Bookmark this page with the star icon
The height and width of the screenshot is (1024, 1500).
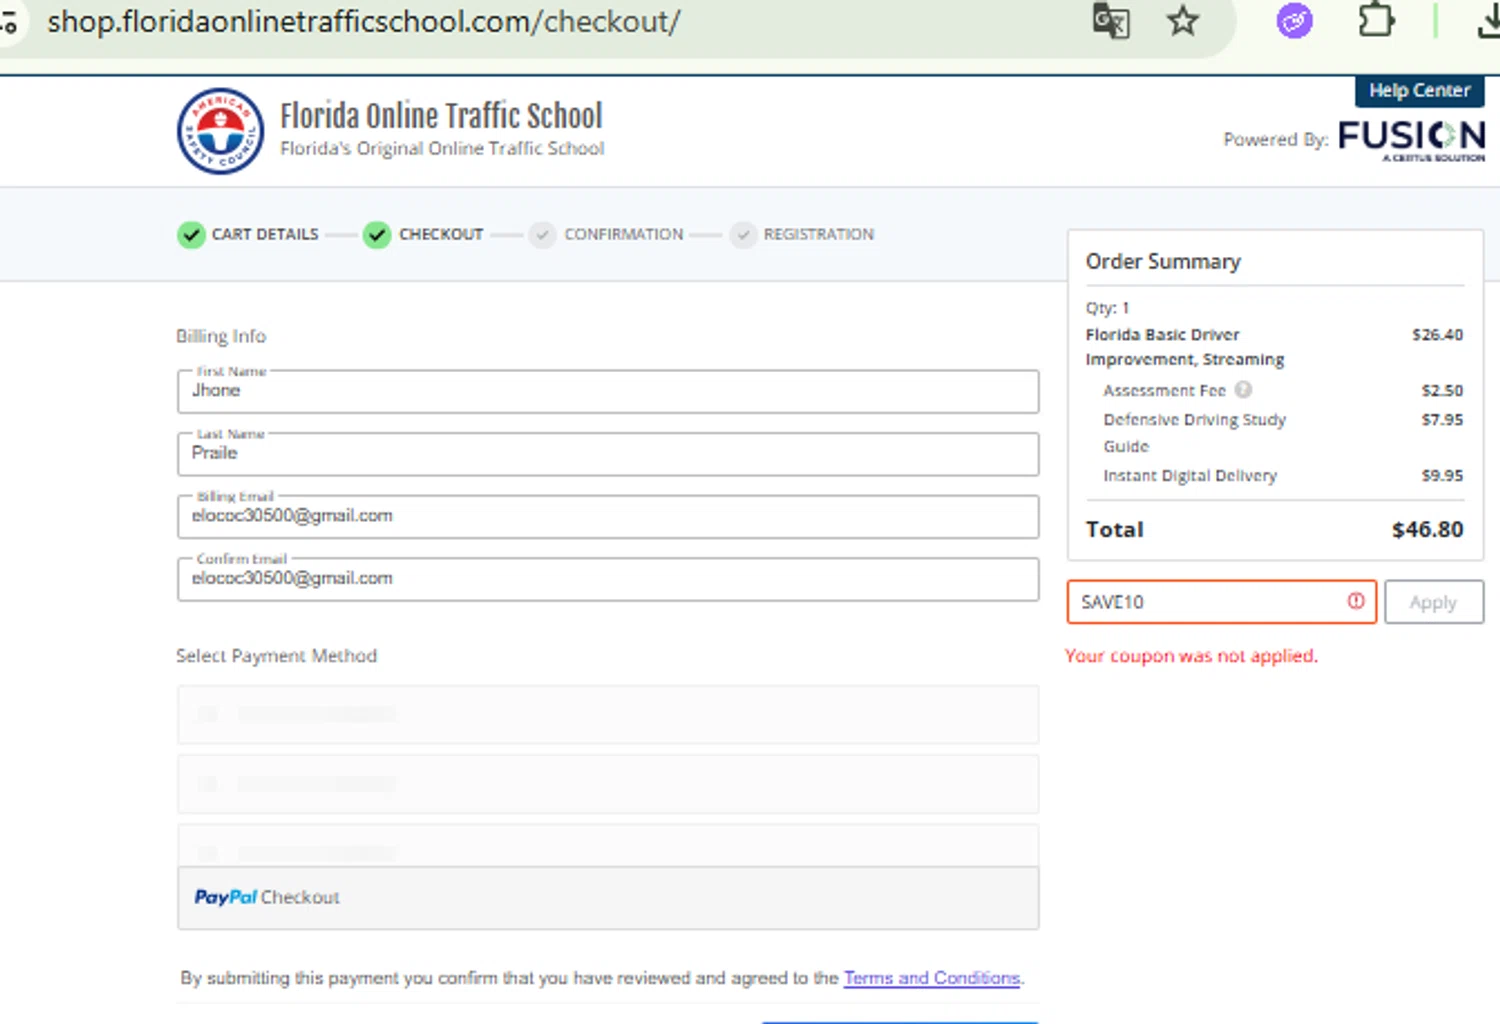pyautogui.click(x=1183, y=21)
